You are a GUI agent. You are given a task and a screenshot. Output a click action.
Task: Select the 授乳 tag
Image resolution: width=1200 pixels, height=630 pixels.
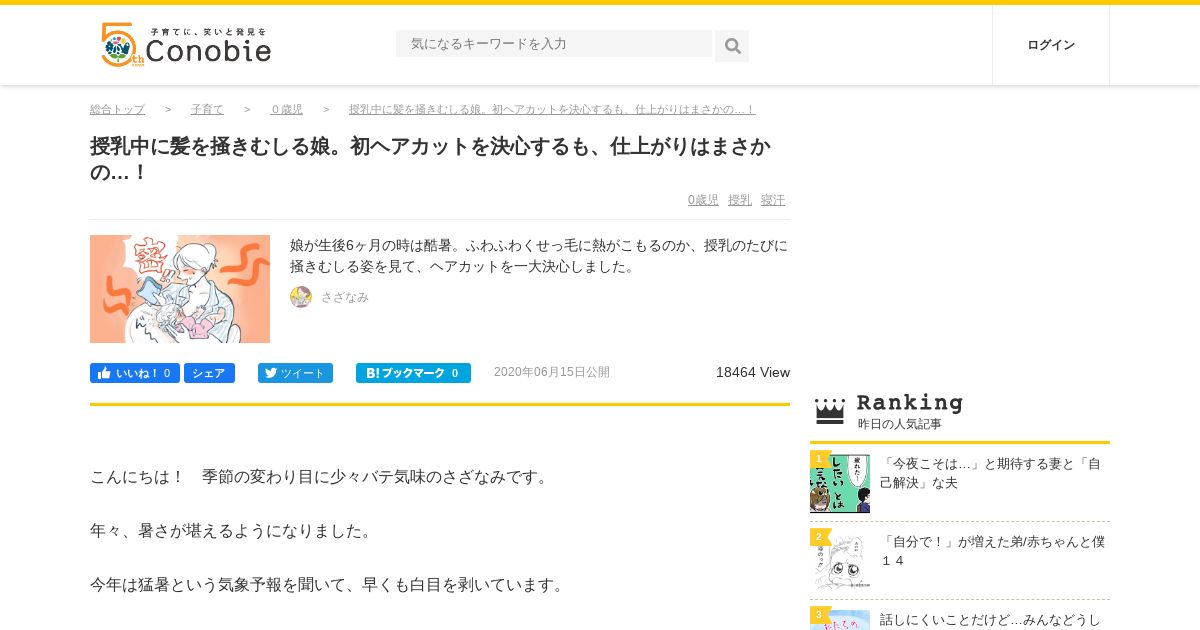[x=740, y=200]
